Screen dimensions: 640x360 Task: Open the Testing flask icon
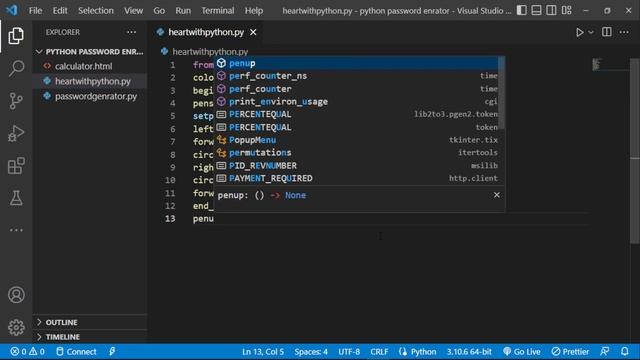point(16,198)
